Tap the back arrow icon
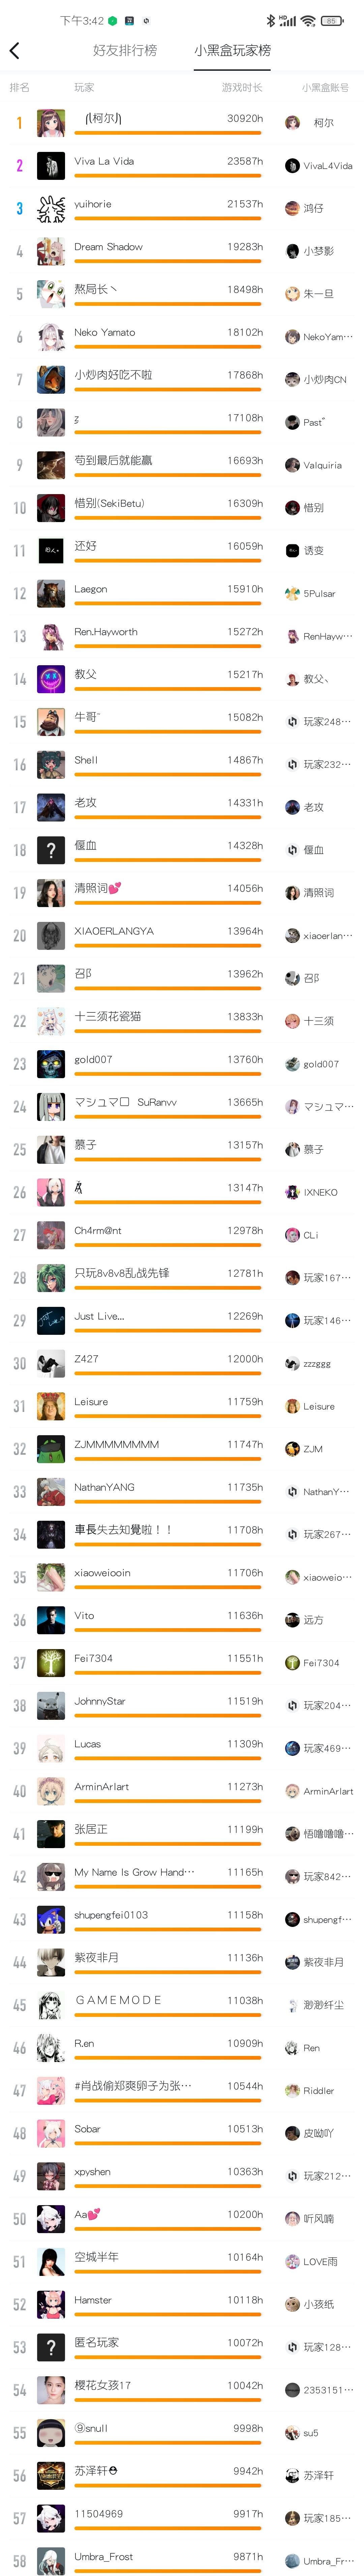This screenshot has height=2576, width=364. (x=14, y=50)
